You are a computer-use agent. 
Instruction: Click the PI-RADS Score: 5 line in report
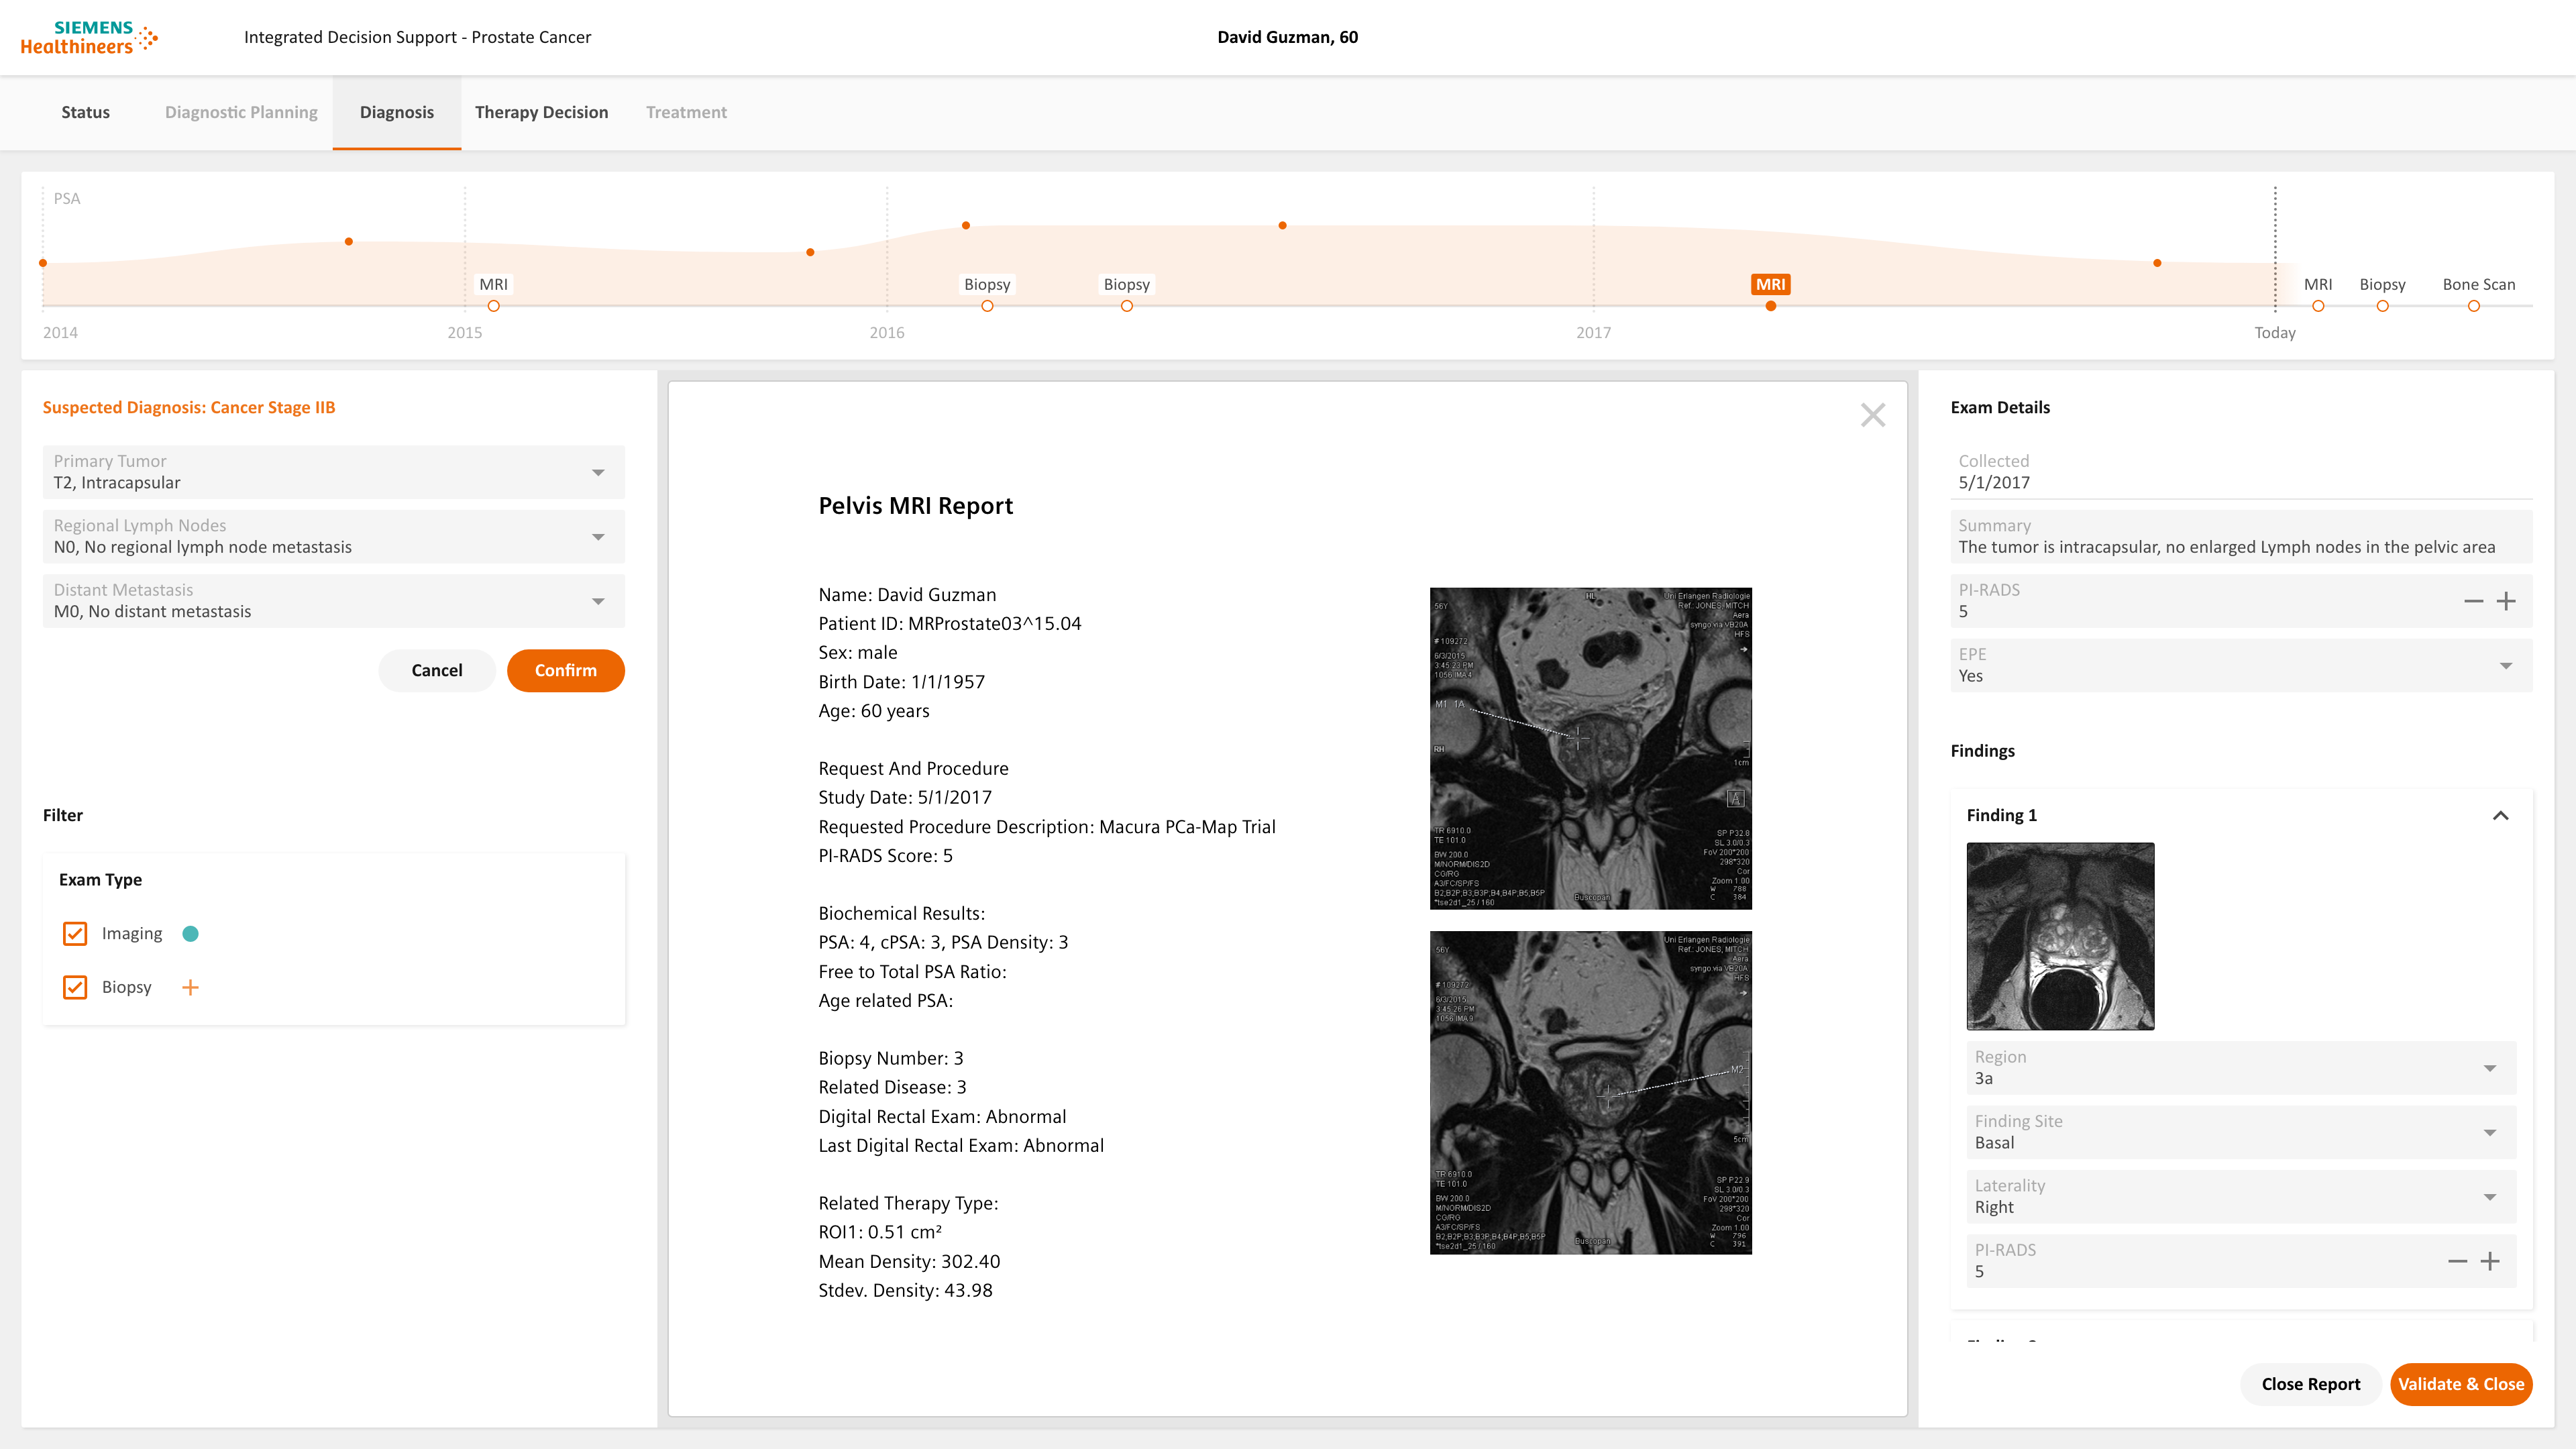pos(885,856)
